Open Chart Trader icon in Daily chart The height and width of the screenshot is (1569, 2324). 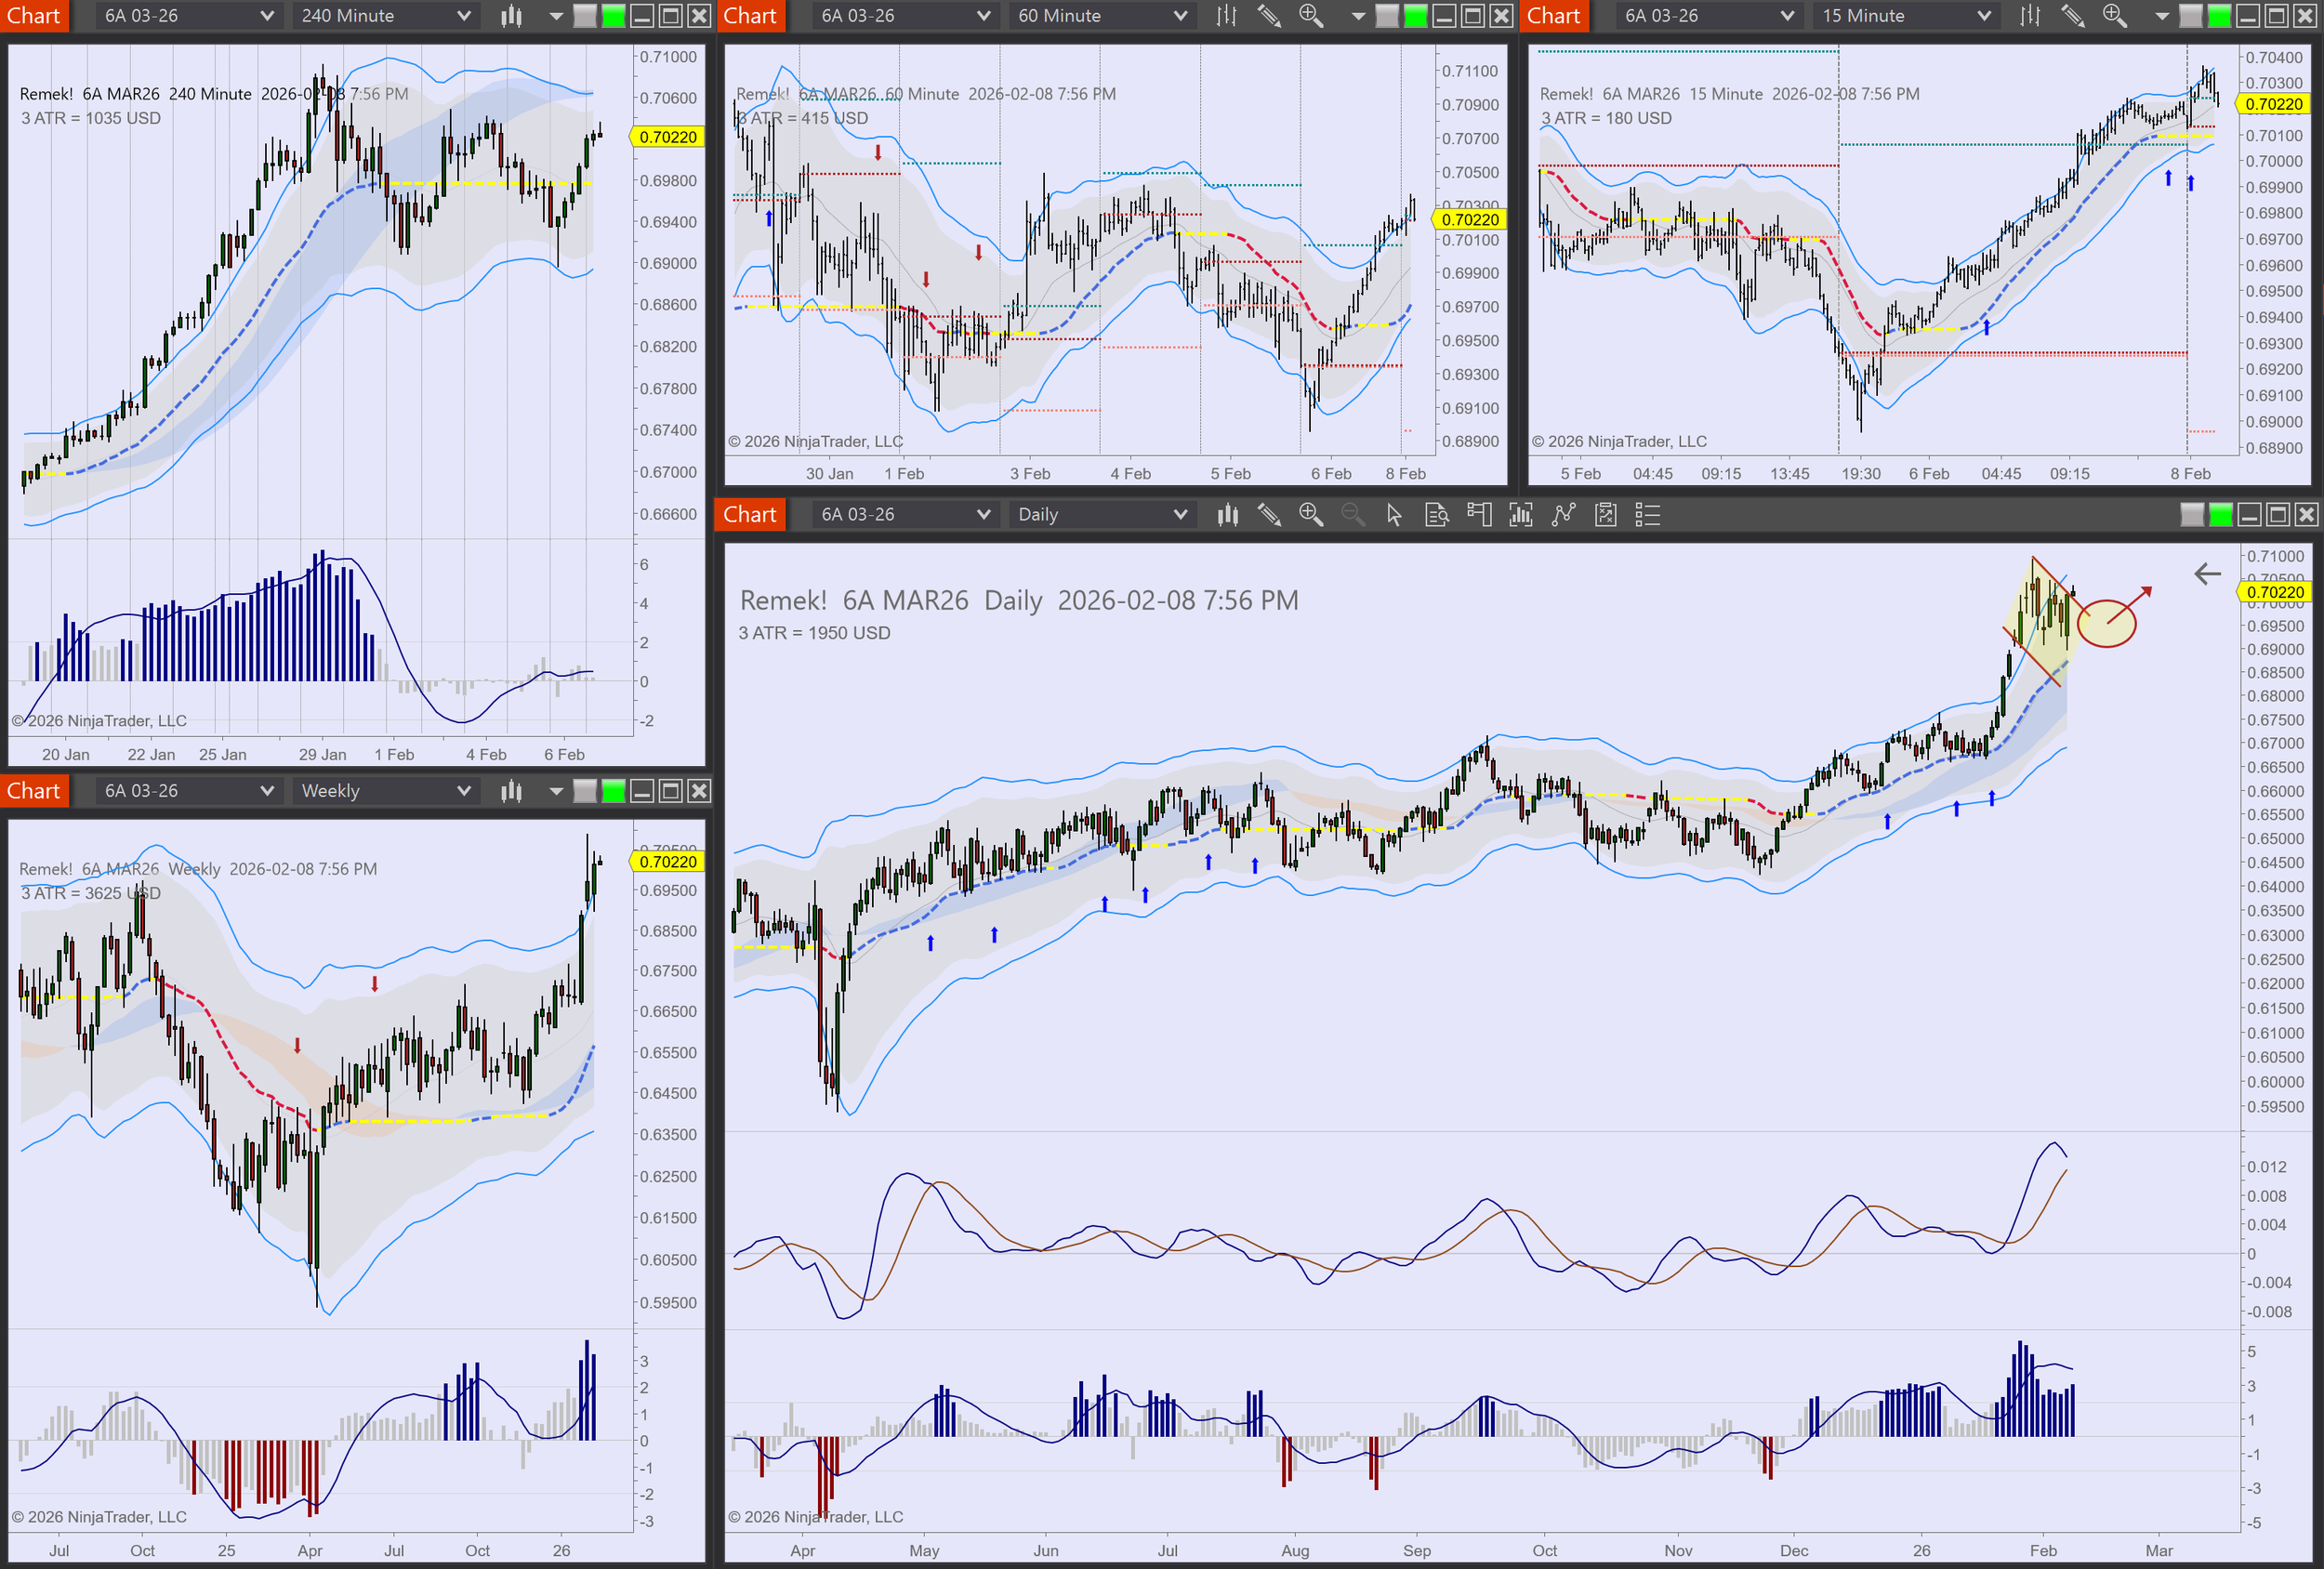tap(1479, 515)
